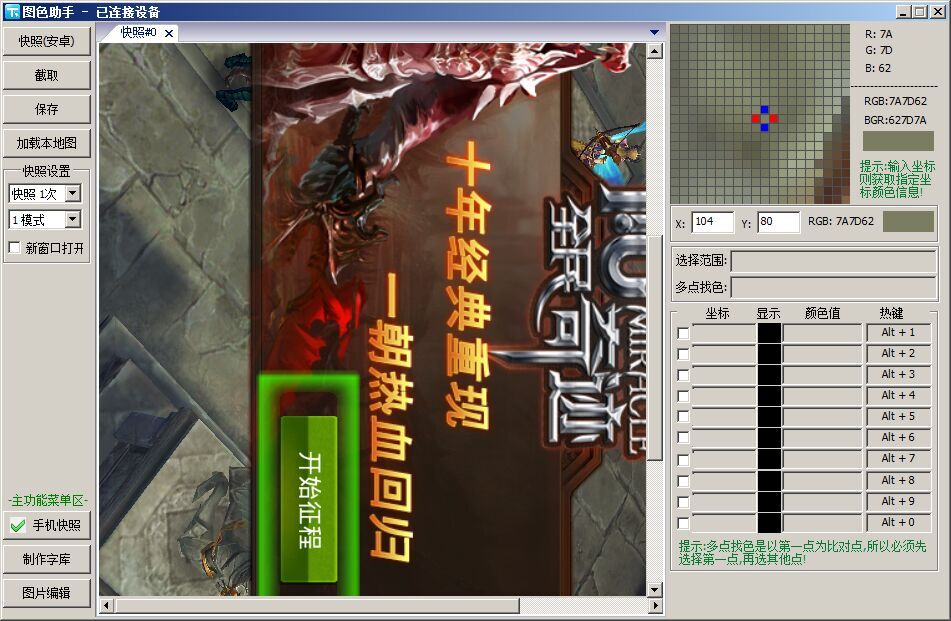Click the horizontal scrollbar right arrow
Screen dimensions: 951x621
655,605
